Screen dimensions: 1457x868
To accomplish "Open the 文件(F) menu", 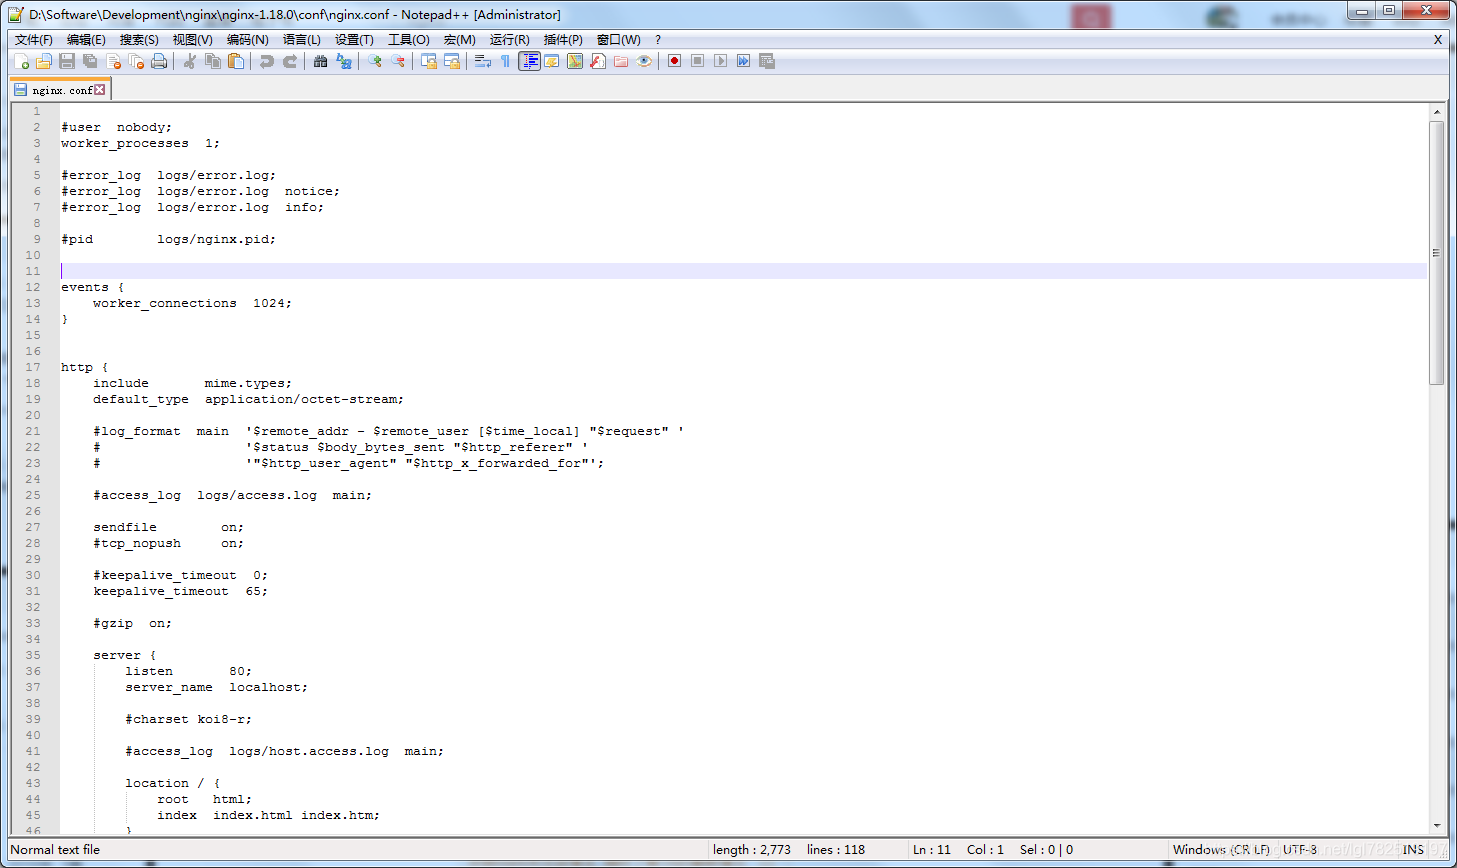I will [34, 40].
